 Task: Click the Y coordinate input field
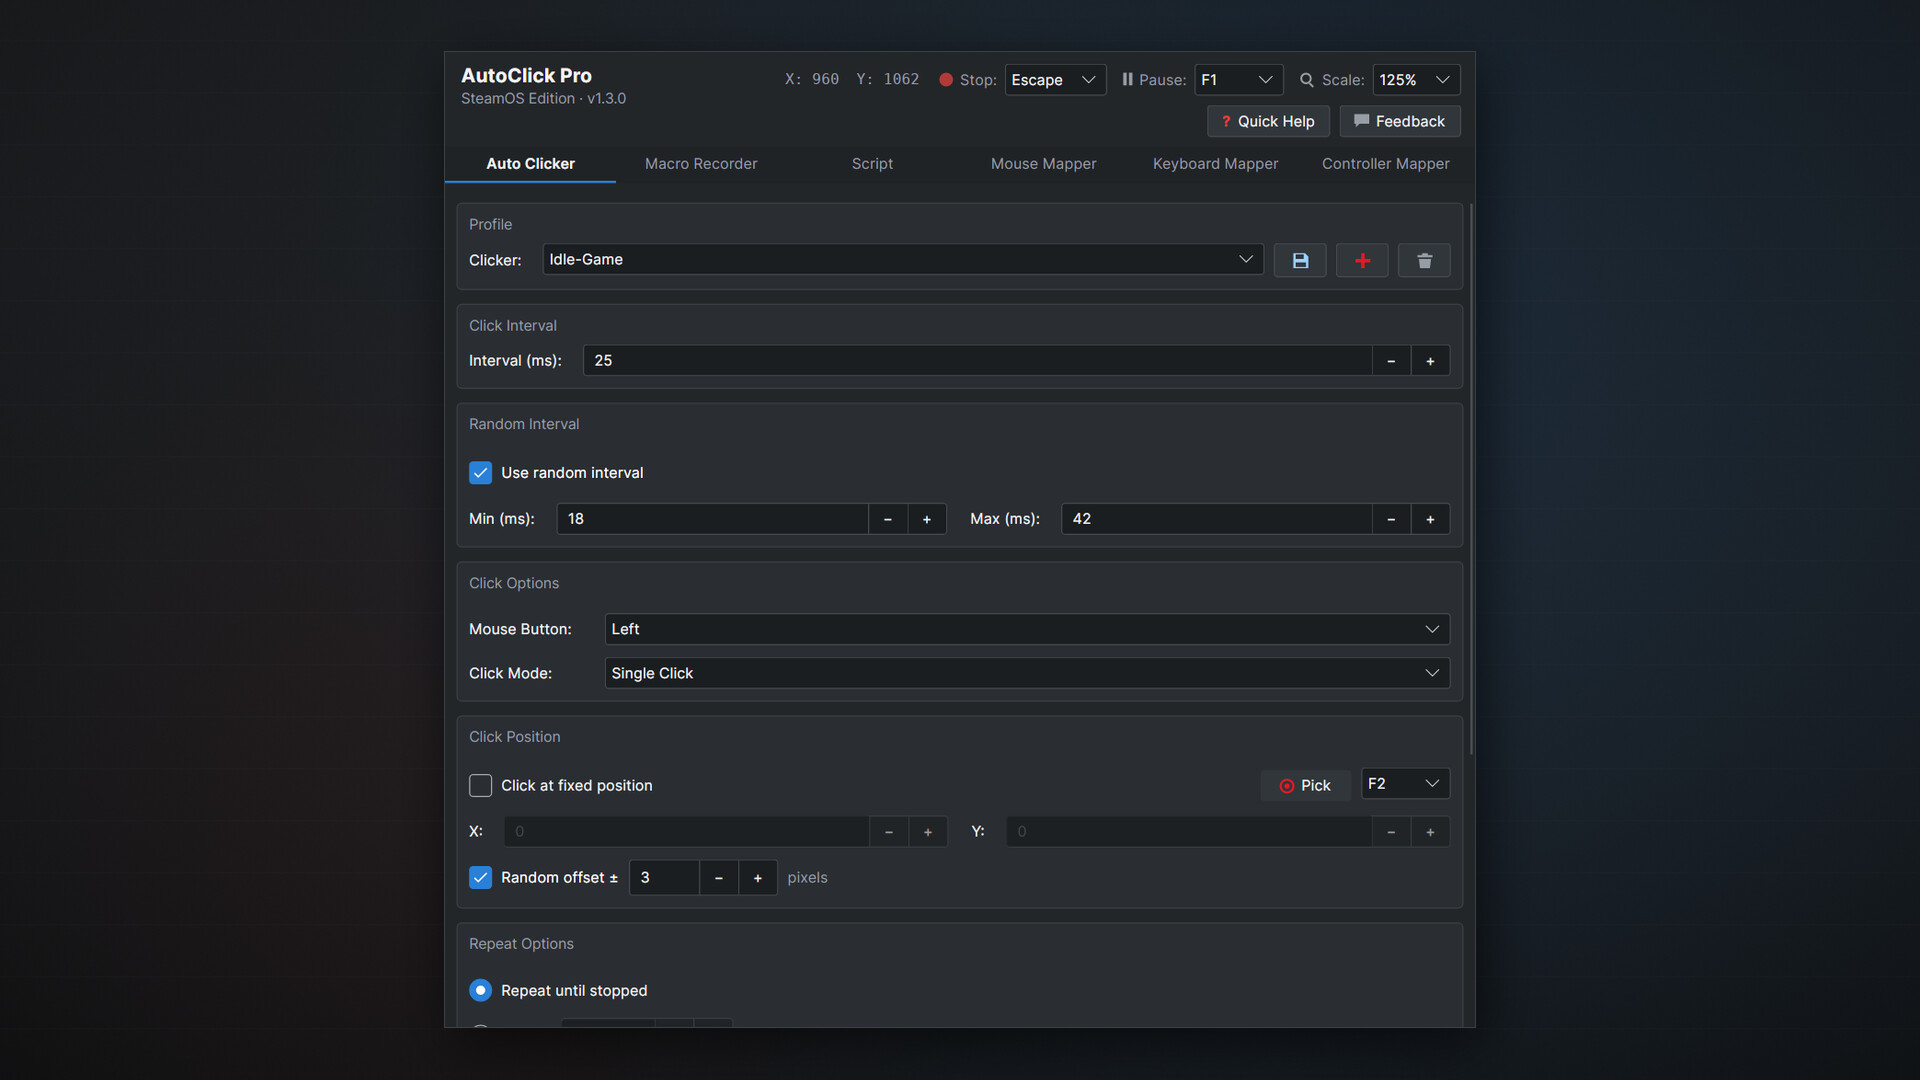point(1189,832)
